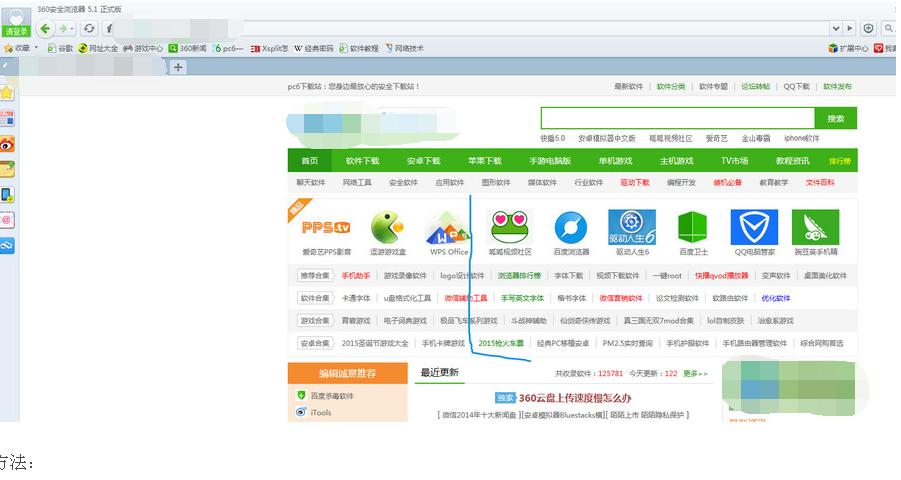
Task: Open the 浏览器排行榜 link
Action: click(x=519, y=276)
